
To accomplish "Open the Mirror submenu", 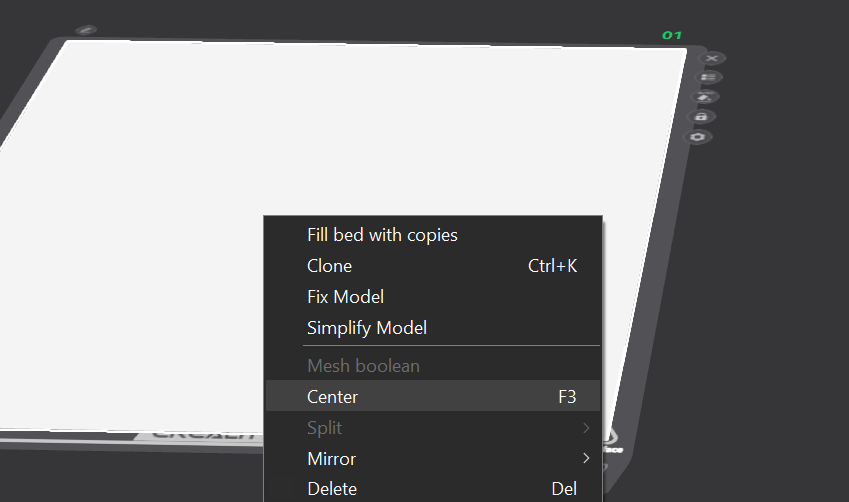I will point(331,459).
